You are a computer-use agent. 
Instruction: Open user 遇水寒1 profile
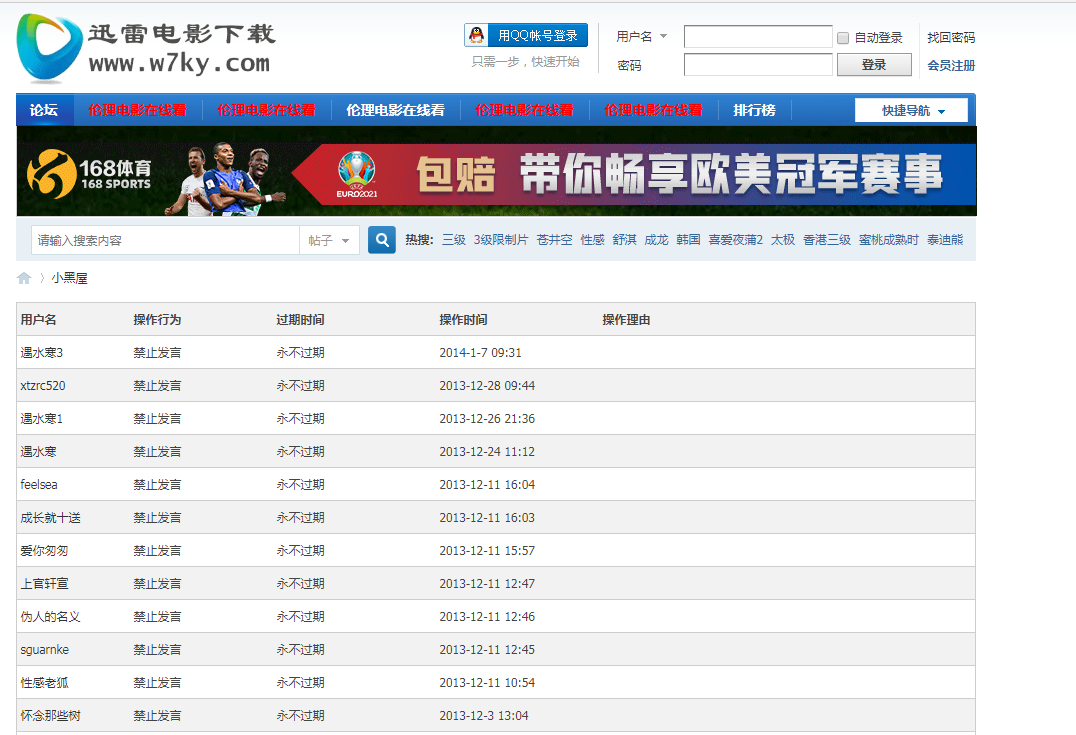point(42,419)
